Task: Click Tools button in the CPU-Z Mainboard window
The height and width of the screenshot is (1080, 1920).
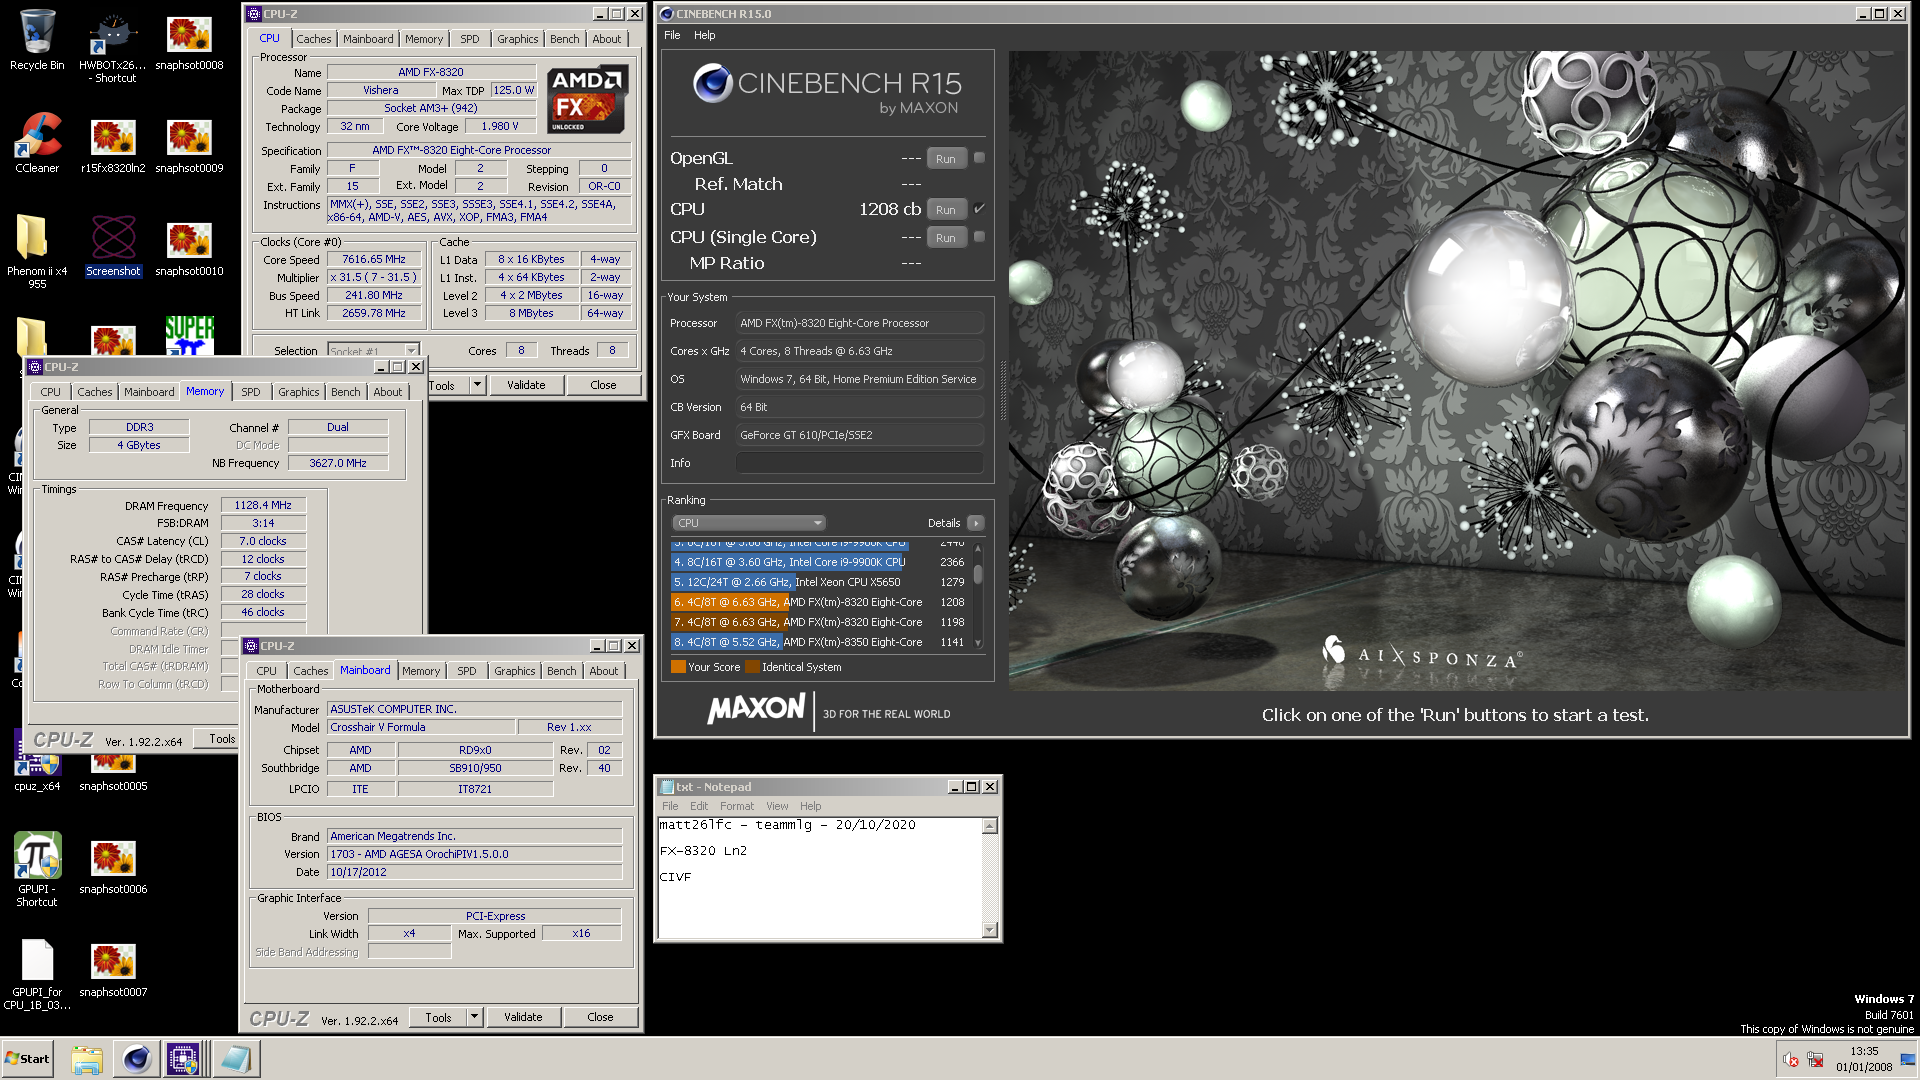Action: (x=438, y=1017)
